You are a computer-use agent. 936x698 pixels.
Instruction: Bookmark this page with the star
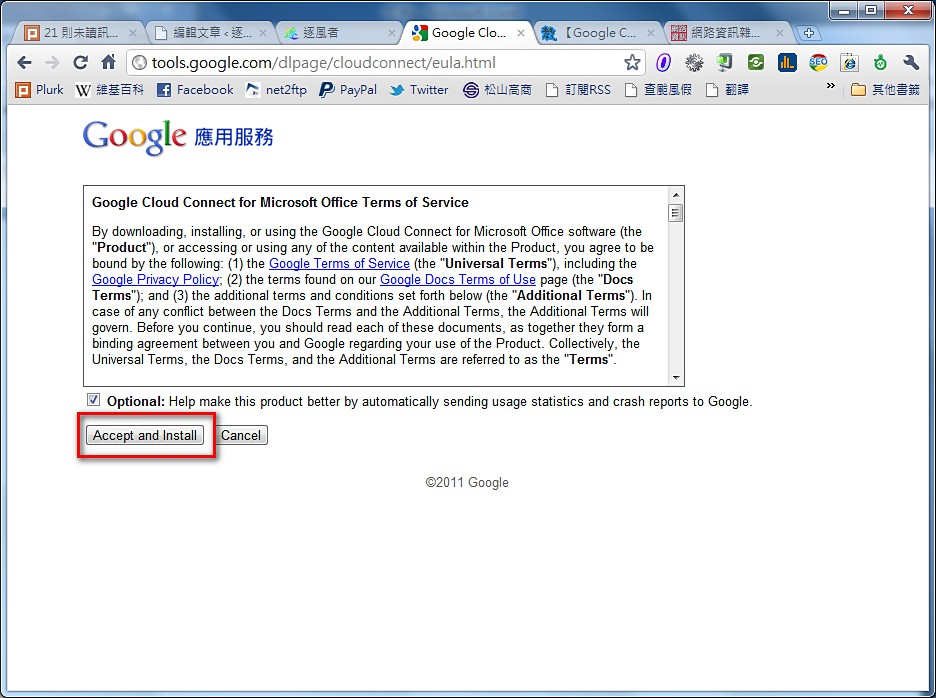tap(632, 62)
